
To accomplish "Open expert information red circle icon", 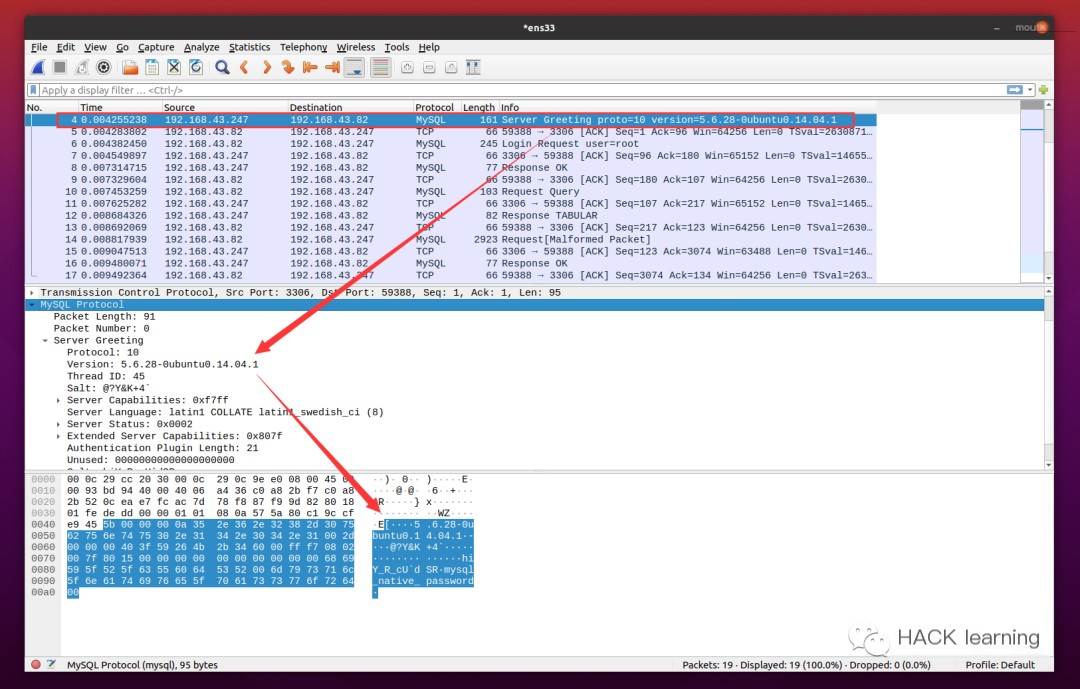I will click(x=36, y=665).
